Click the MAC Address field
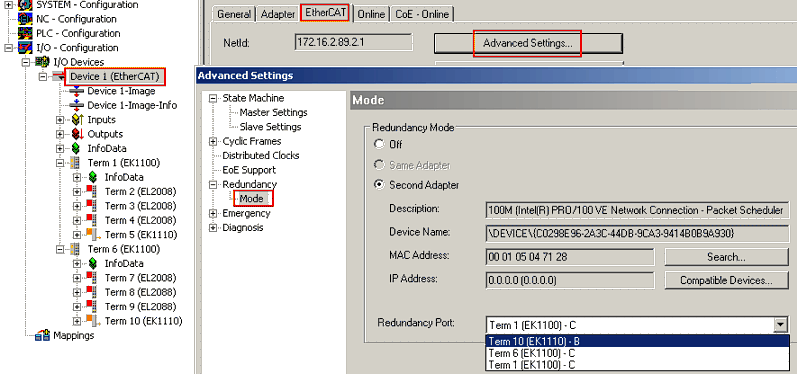Image resolution: width=797 pixels, height=374 pixels. (570, 257)
